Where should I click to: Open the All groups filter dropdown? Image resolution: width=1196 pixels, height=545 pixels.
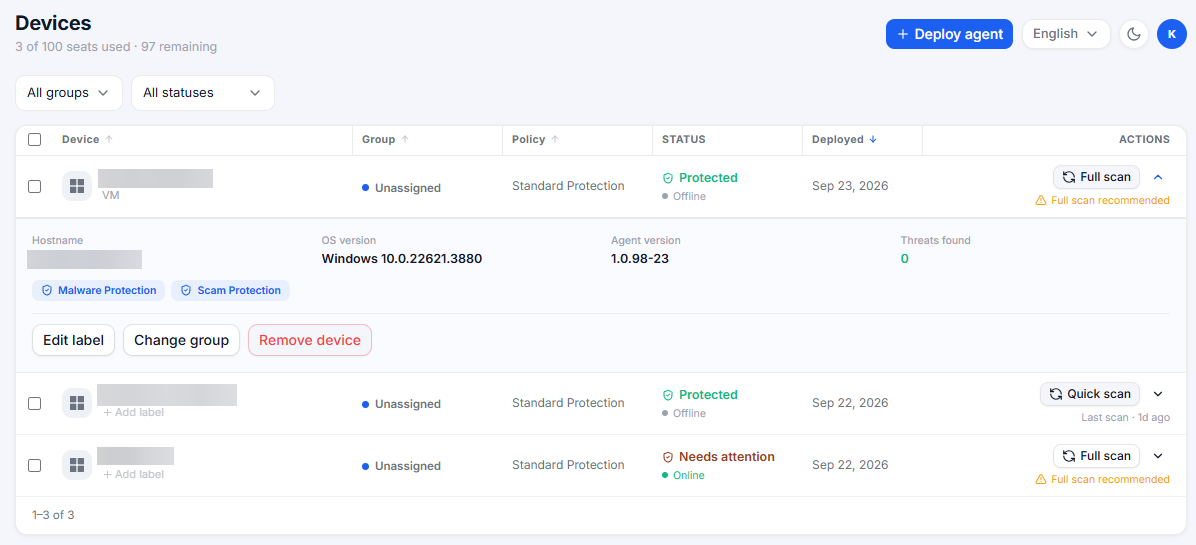[69, 93]
